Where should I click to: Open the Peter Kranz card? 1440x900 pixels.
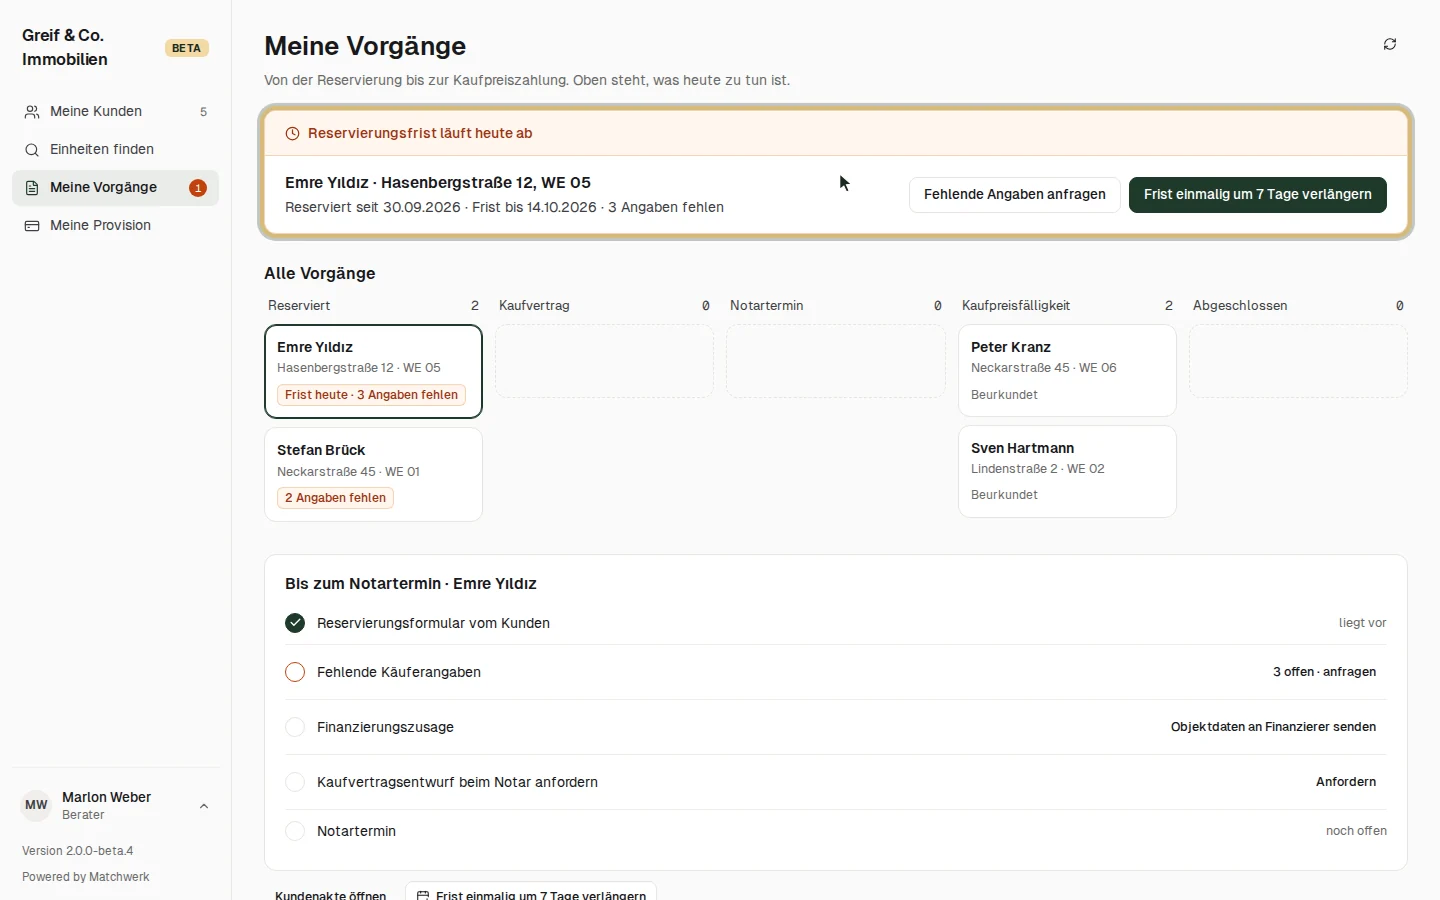coord(1067,370)
